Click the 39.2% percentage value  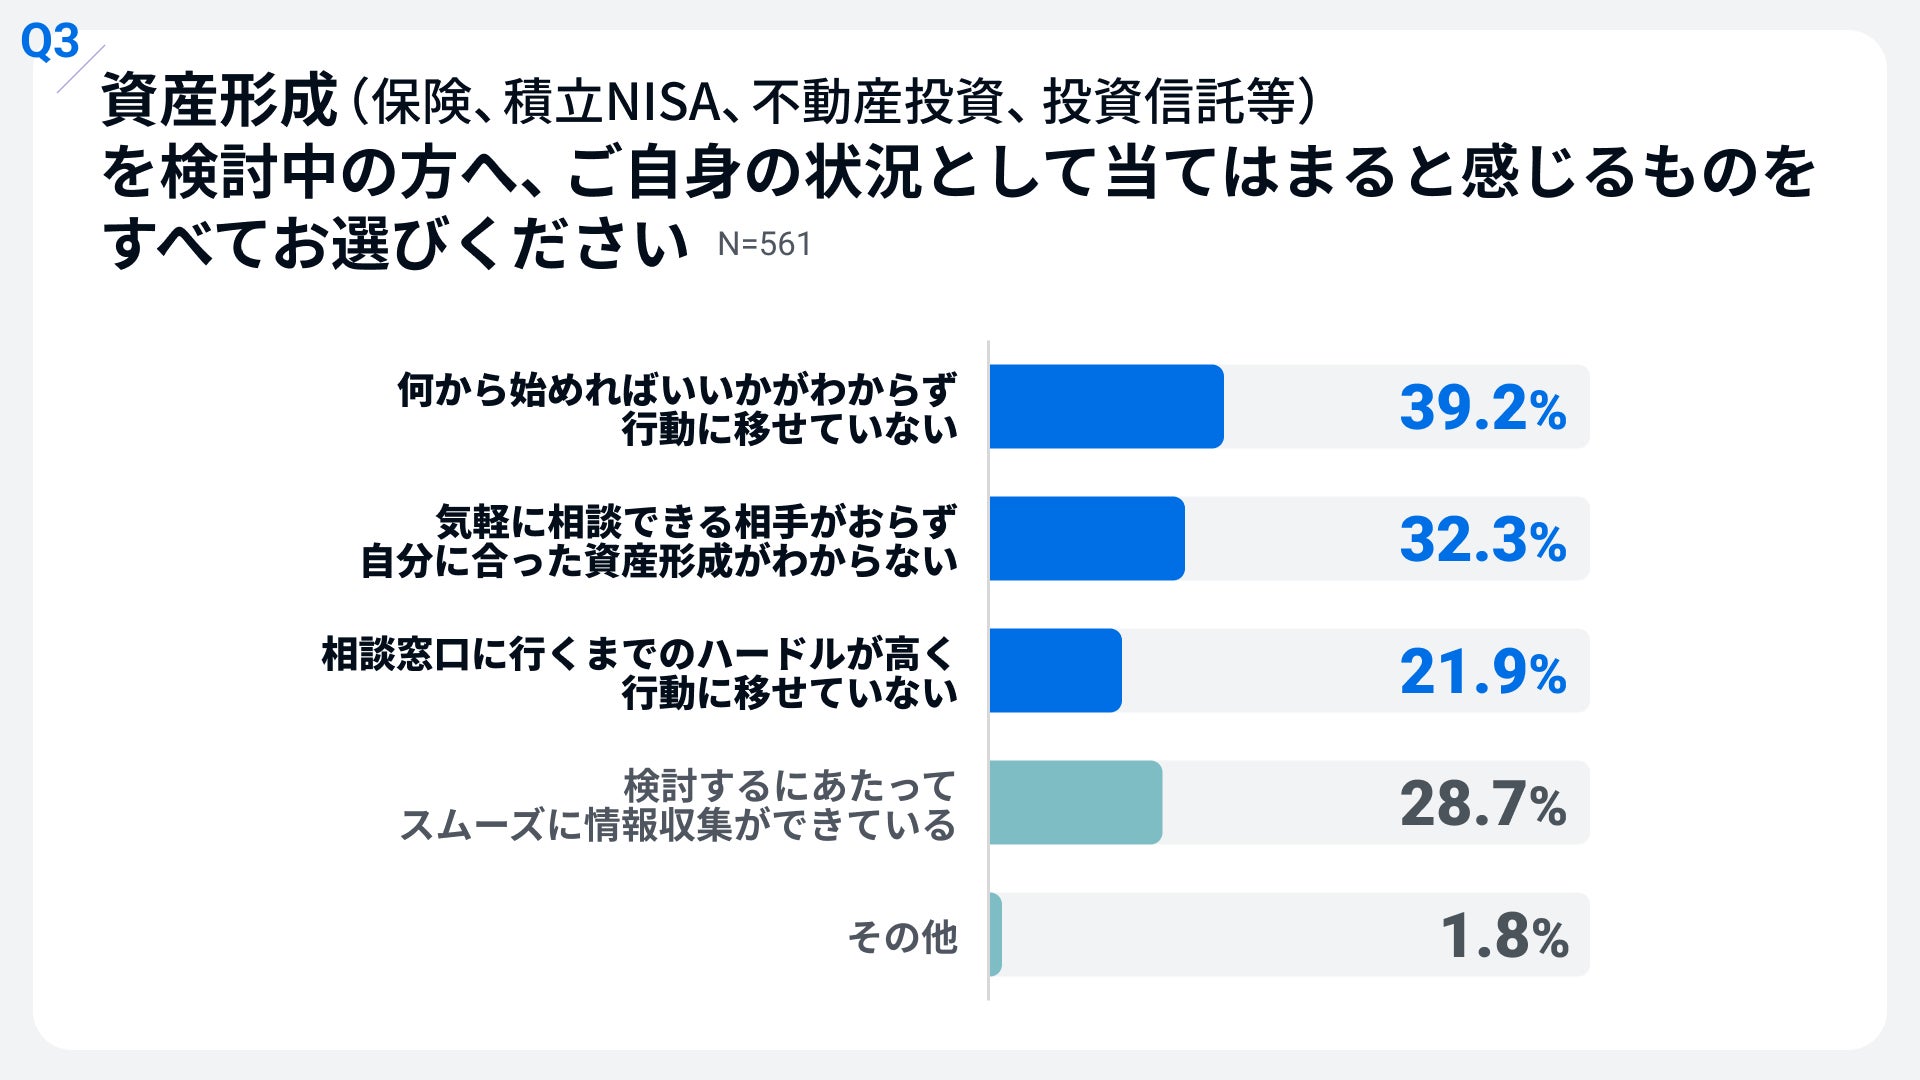click(x=1482, y=408)
